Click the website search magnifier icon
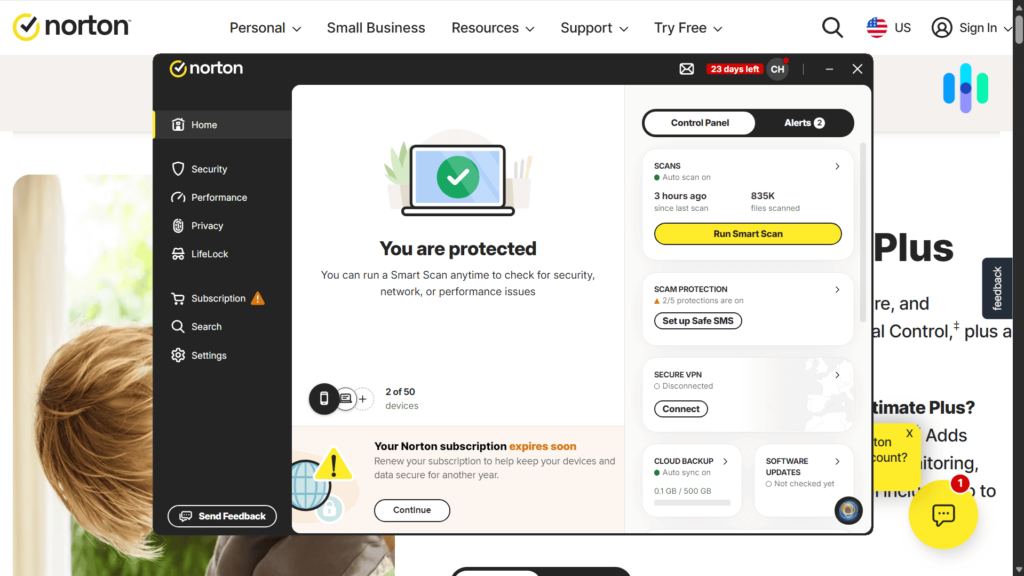The width and height of the screenshot is (1024, 576). coord(832,28)
